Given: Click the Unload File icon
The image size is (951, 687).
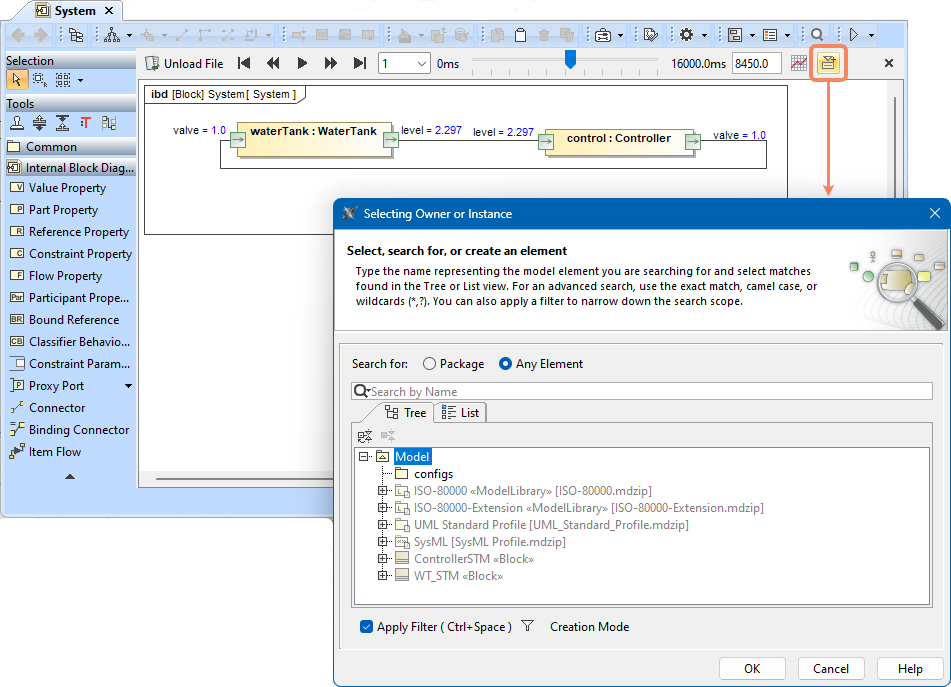Looking at the screenshot, I should [153, 63].
